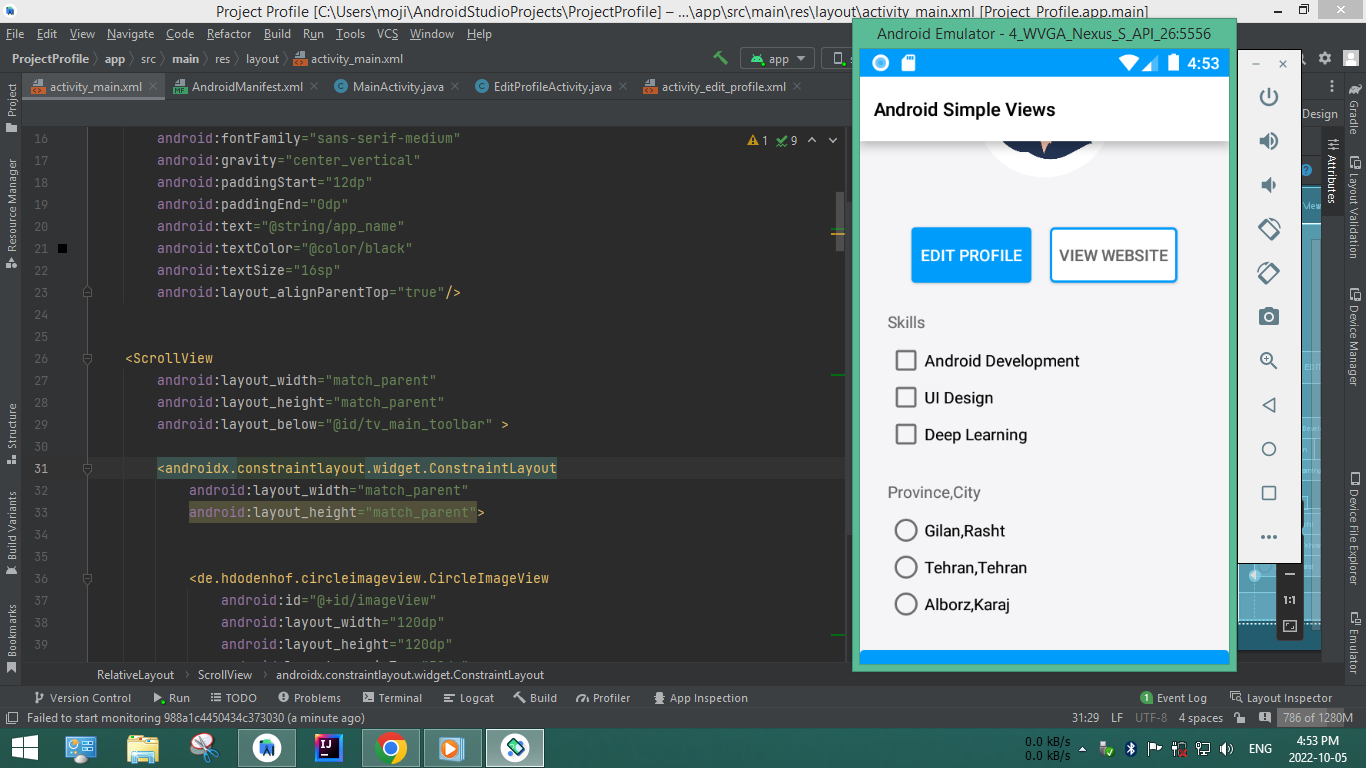Tap the VIEW WEBSITE button
1366x768 pixels.
point(1113,255)
